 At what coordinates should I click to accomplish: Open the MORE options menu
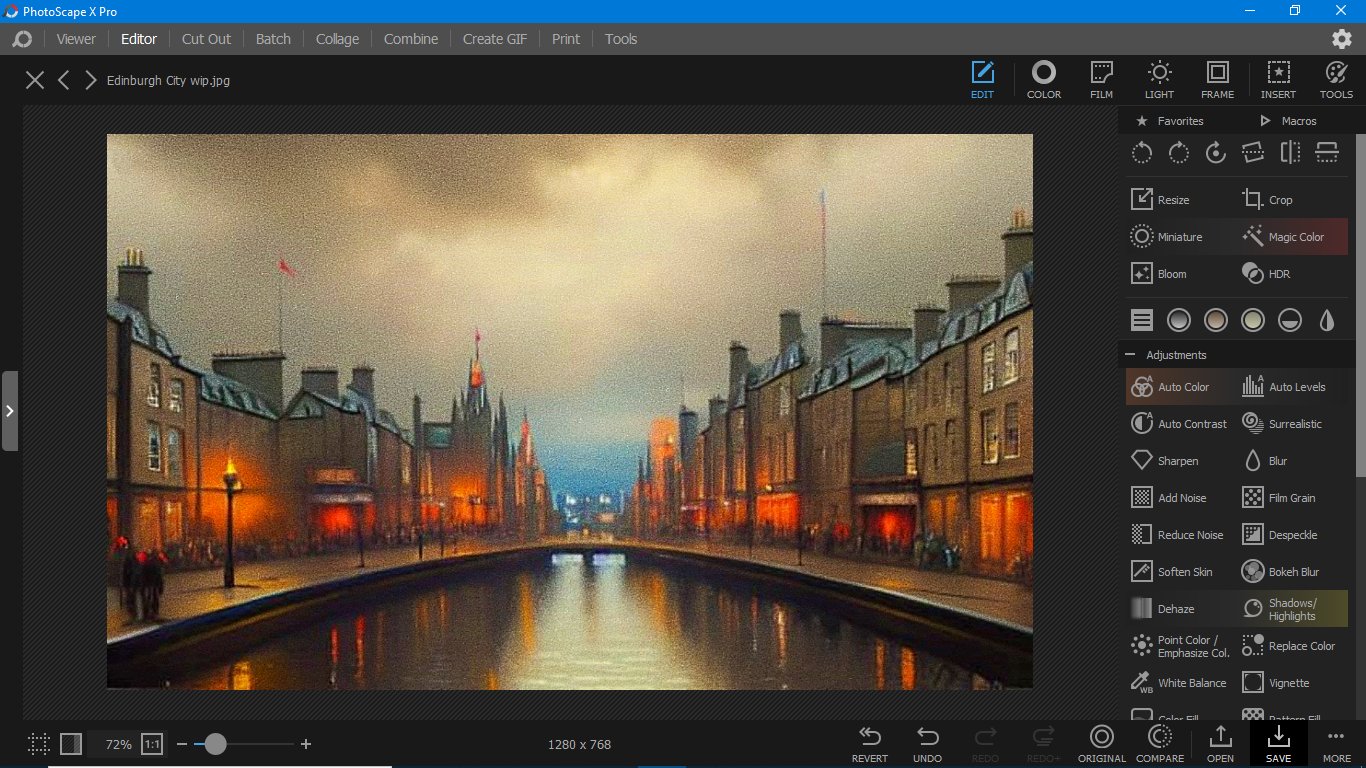click(x=1336, y=744)
